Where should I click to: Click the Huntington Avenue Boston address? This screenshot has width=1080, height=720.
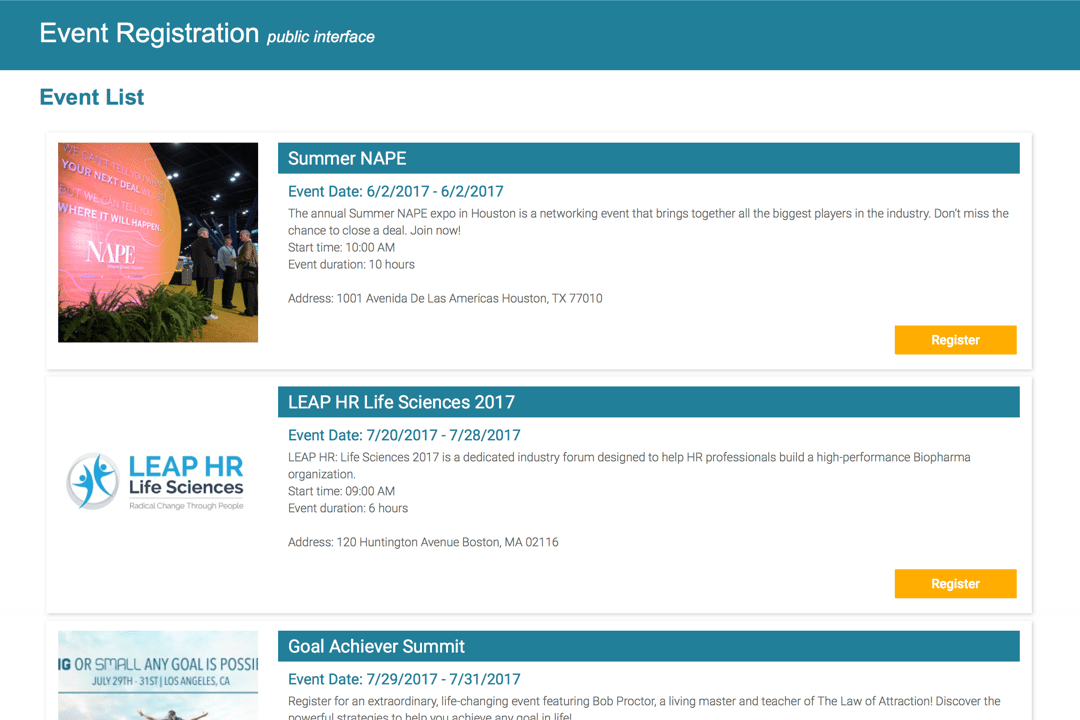423,542
